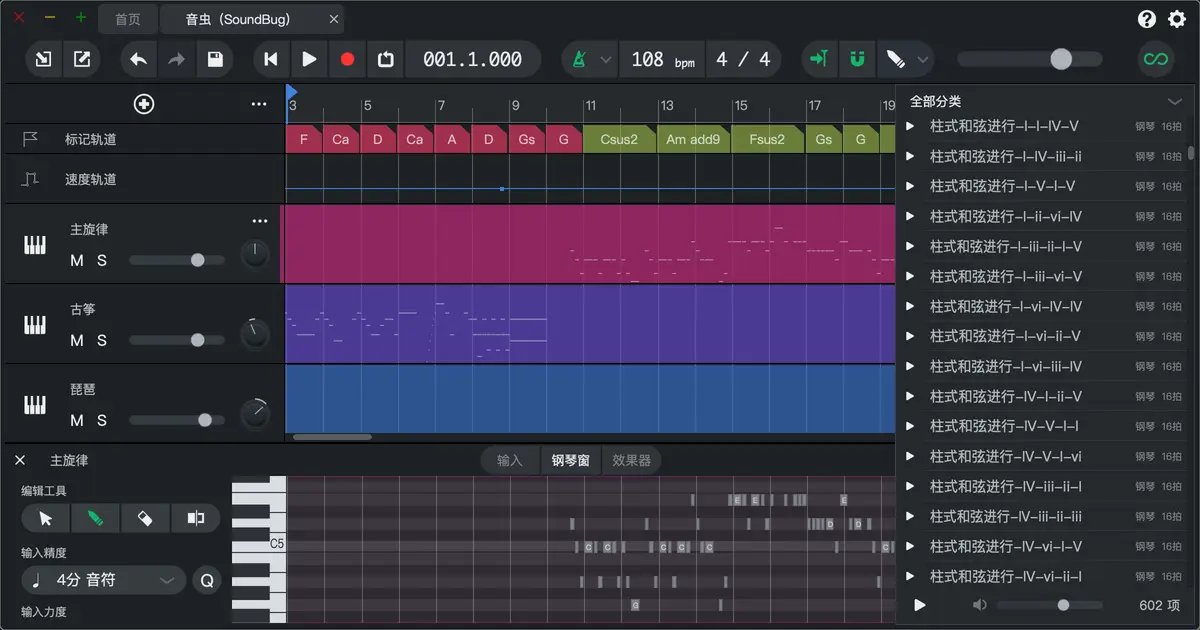Collapse the 全部分类 category dropdown
Screen dimensions: 1200x630
click(1174, 101)
